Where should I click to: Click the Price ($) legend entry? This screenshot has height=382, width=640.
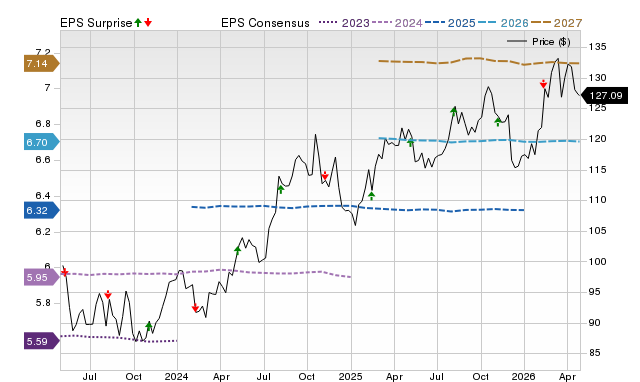539,42
